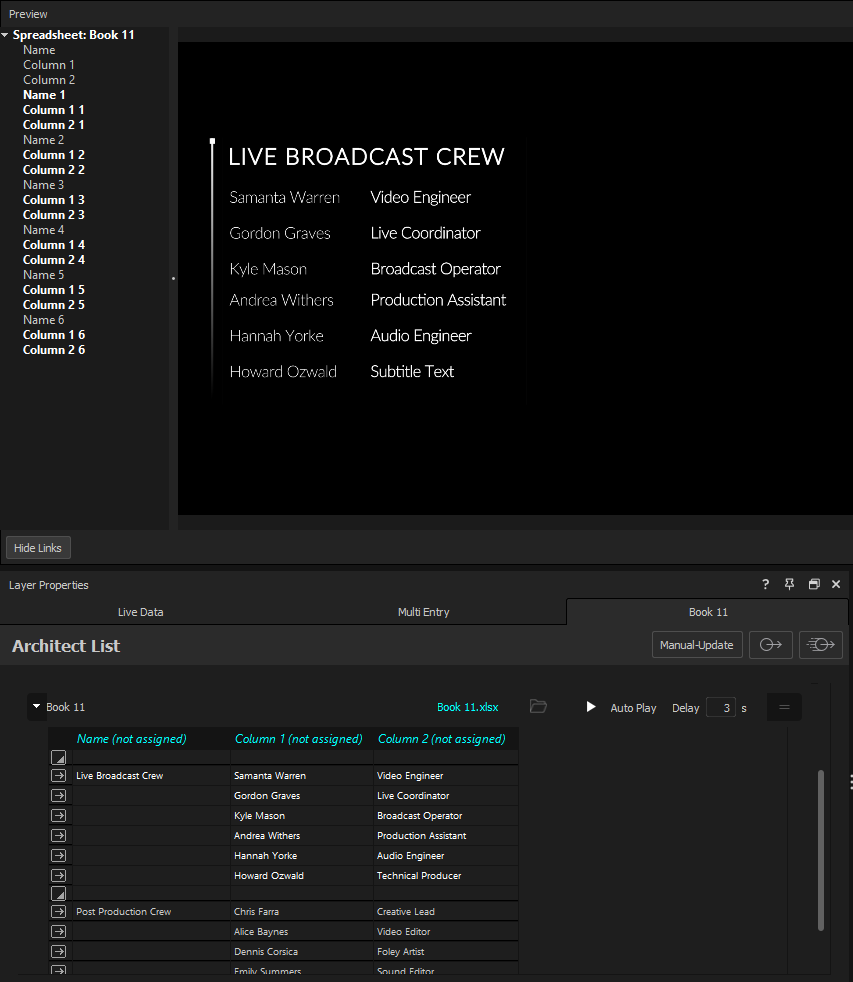Select the Column 2 3 tree item
853x982 pixels.
[54, 215]
